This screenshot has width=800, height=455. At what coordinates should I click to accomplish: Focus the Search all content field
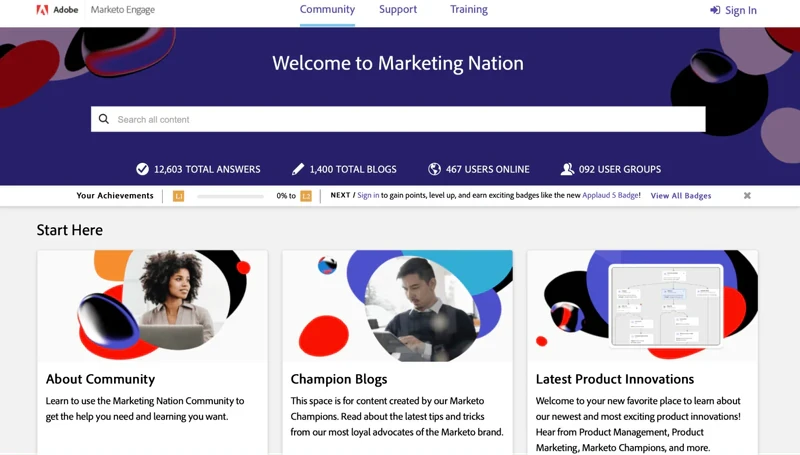(x=398, y=119)
